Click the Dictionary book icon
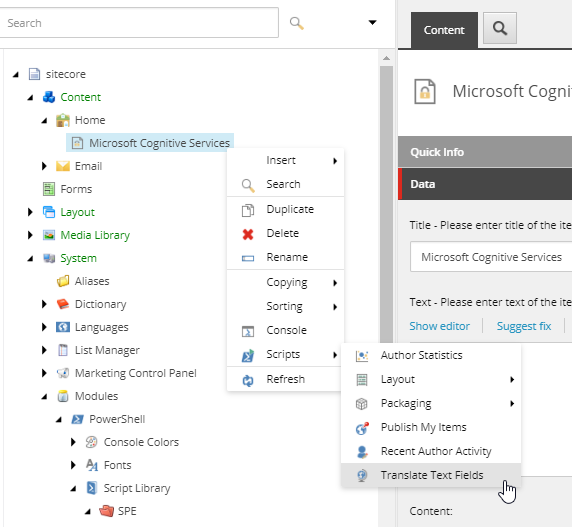This screenshot has height=527, width=572. [63, 304]
